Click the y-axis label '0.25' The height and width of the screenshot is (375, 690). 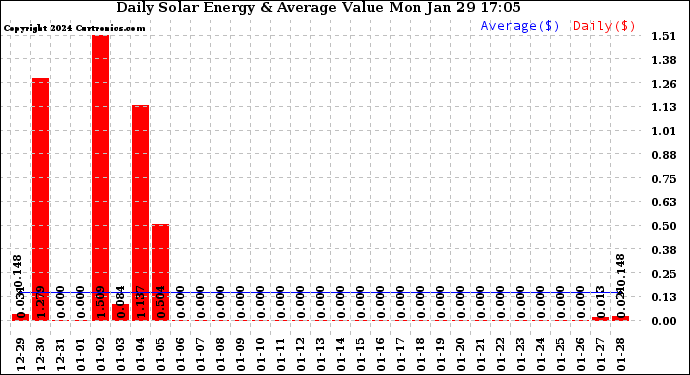tap(664, 274)
